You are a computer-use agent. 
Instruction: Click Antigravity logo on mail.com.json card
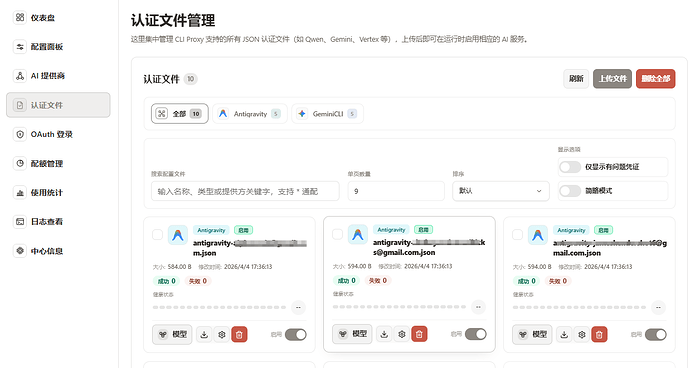click(538, 236)
